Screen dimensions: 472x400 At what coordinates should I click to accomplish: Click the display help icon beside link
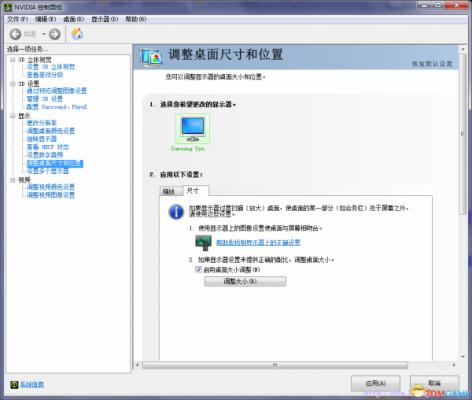203,242
